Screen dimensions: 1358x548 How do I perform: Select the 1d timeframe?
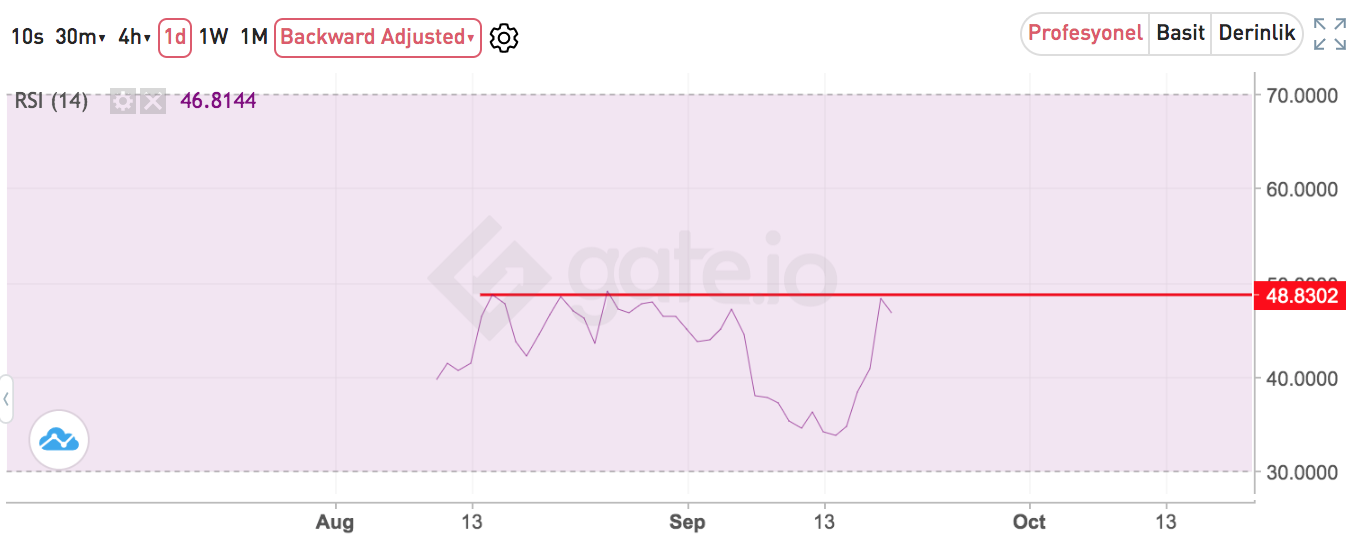click(174, 37)
